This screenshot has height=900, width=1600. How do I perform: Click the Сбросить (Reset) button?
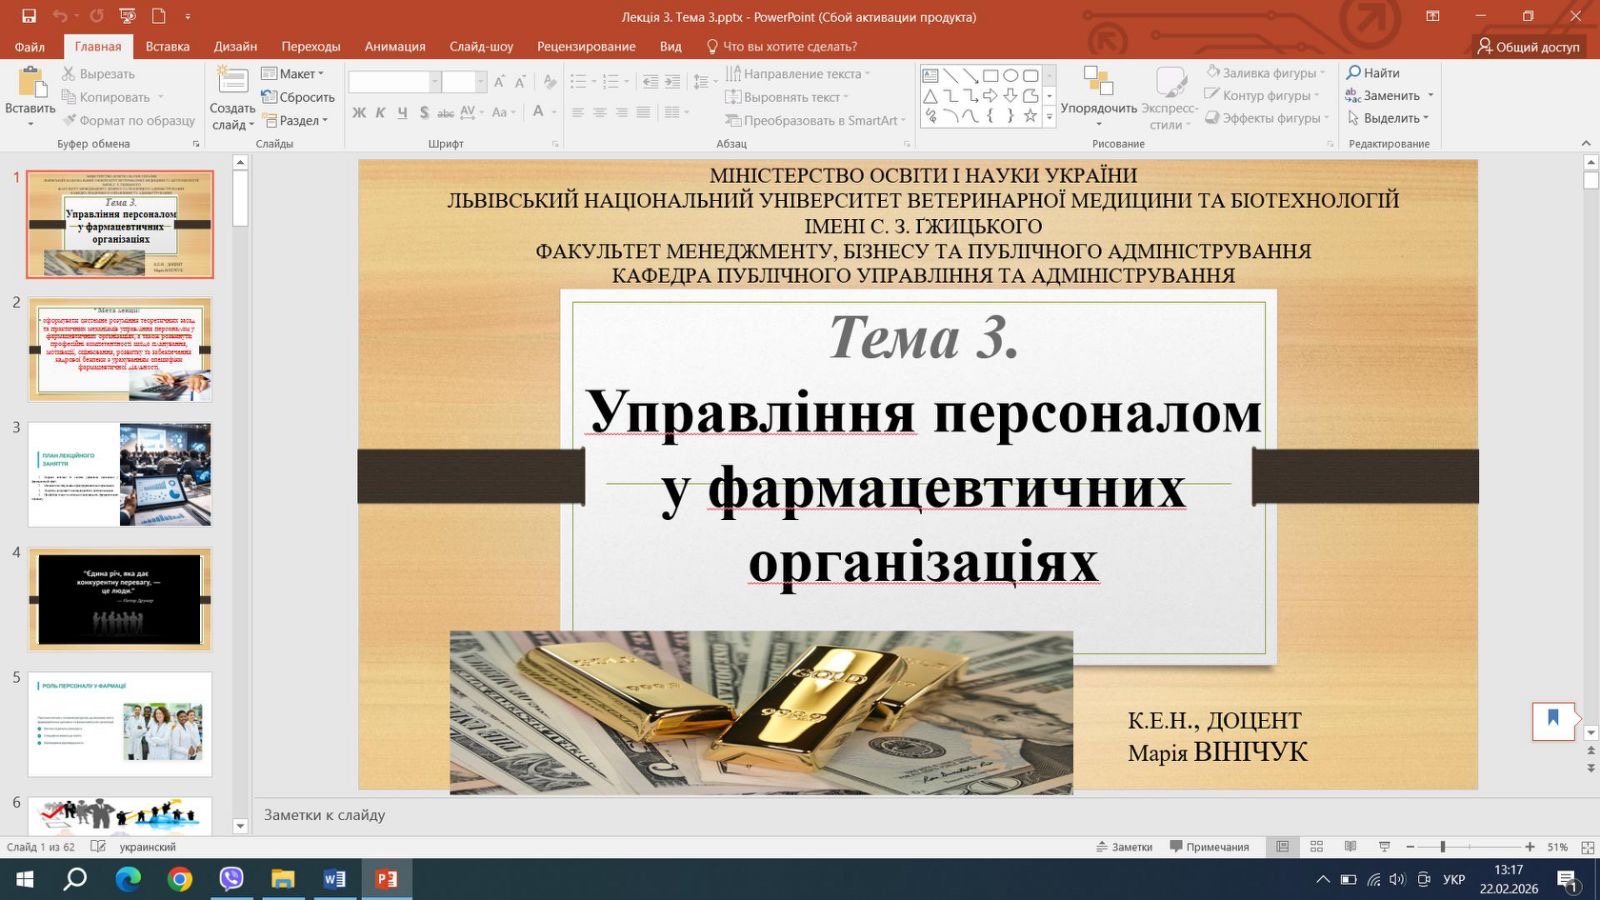coord(297,96)
